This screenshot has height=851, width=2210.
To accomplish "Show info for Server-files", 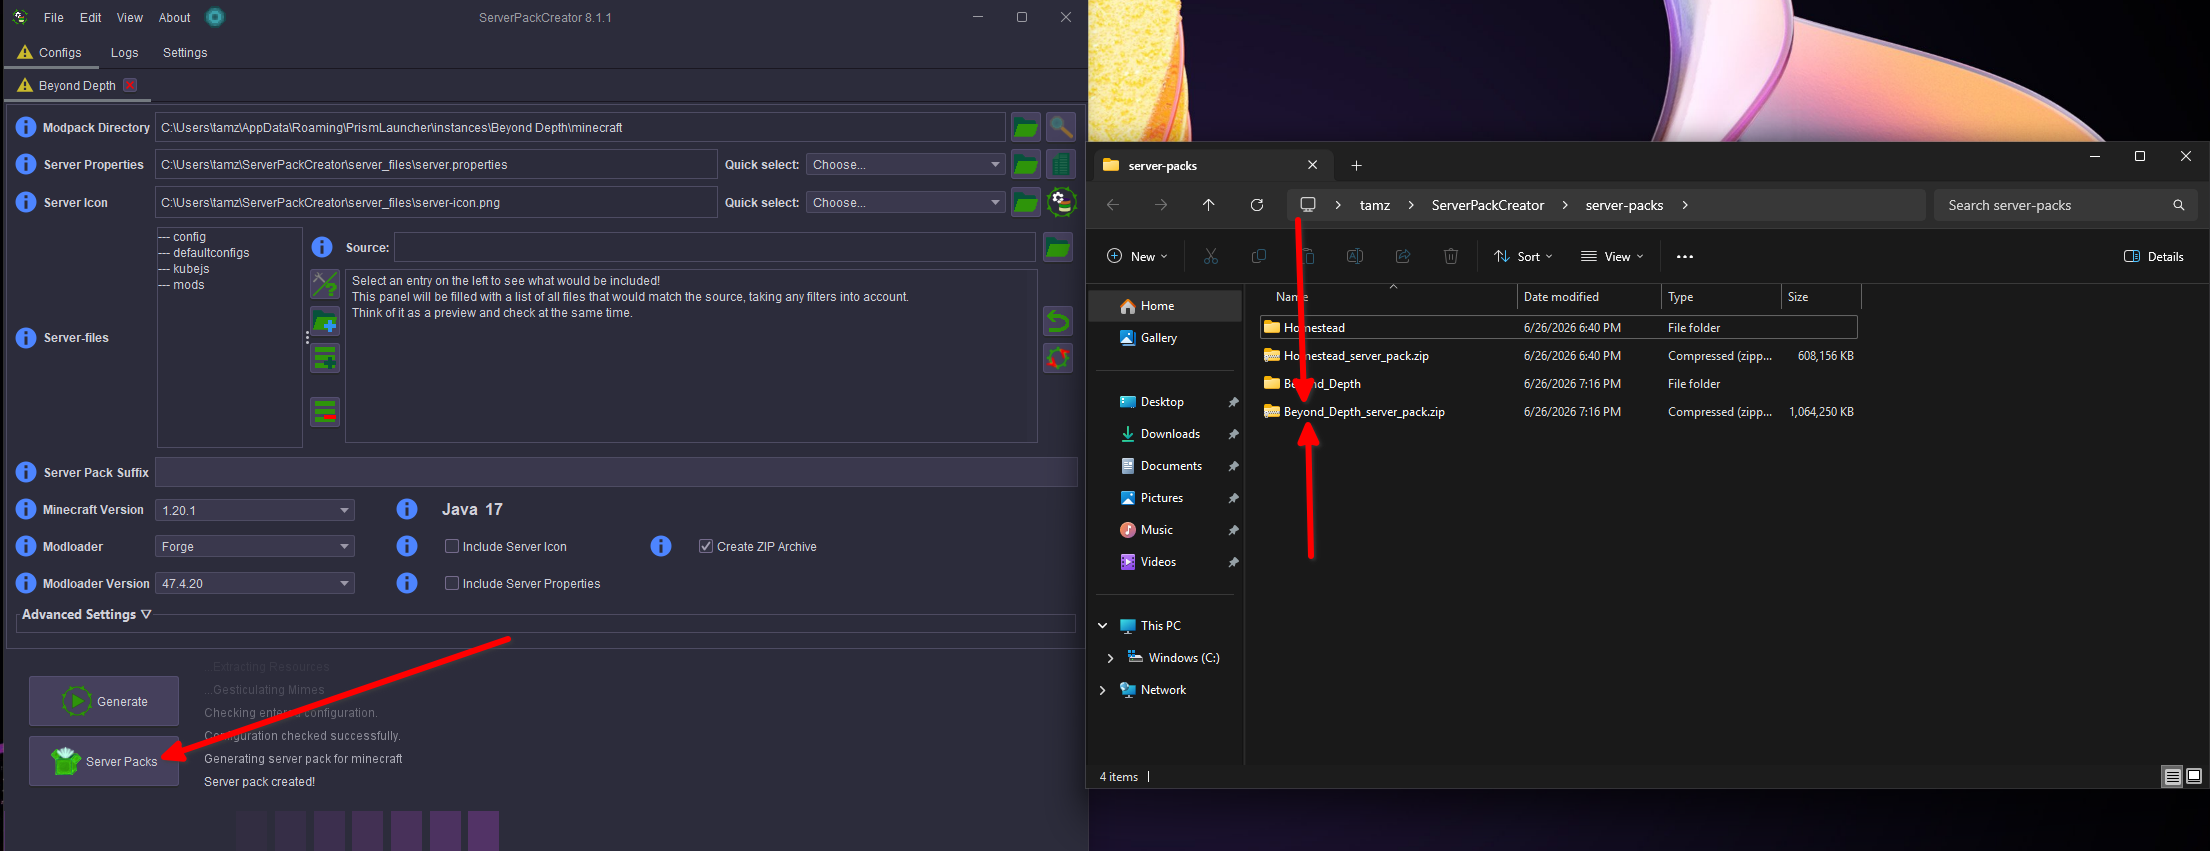I will click(x=26, y=338).
